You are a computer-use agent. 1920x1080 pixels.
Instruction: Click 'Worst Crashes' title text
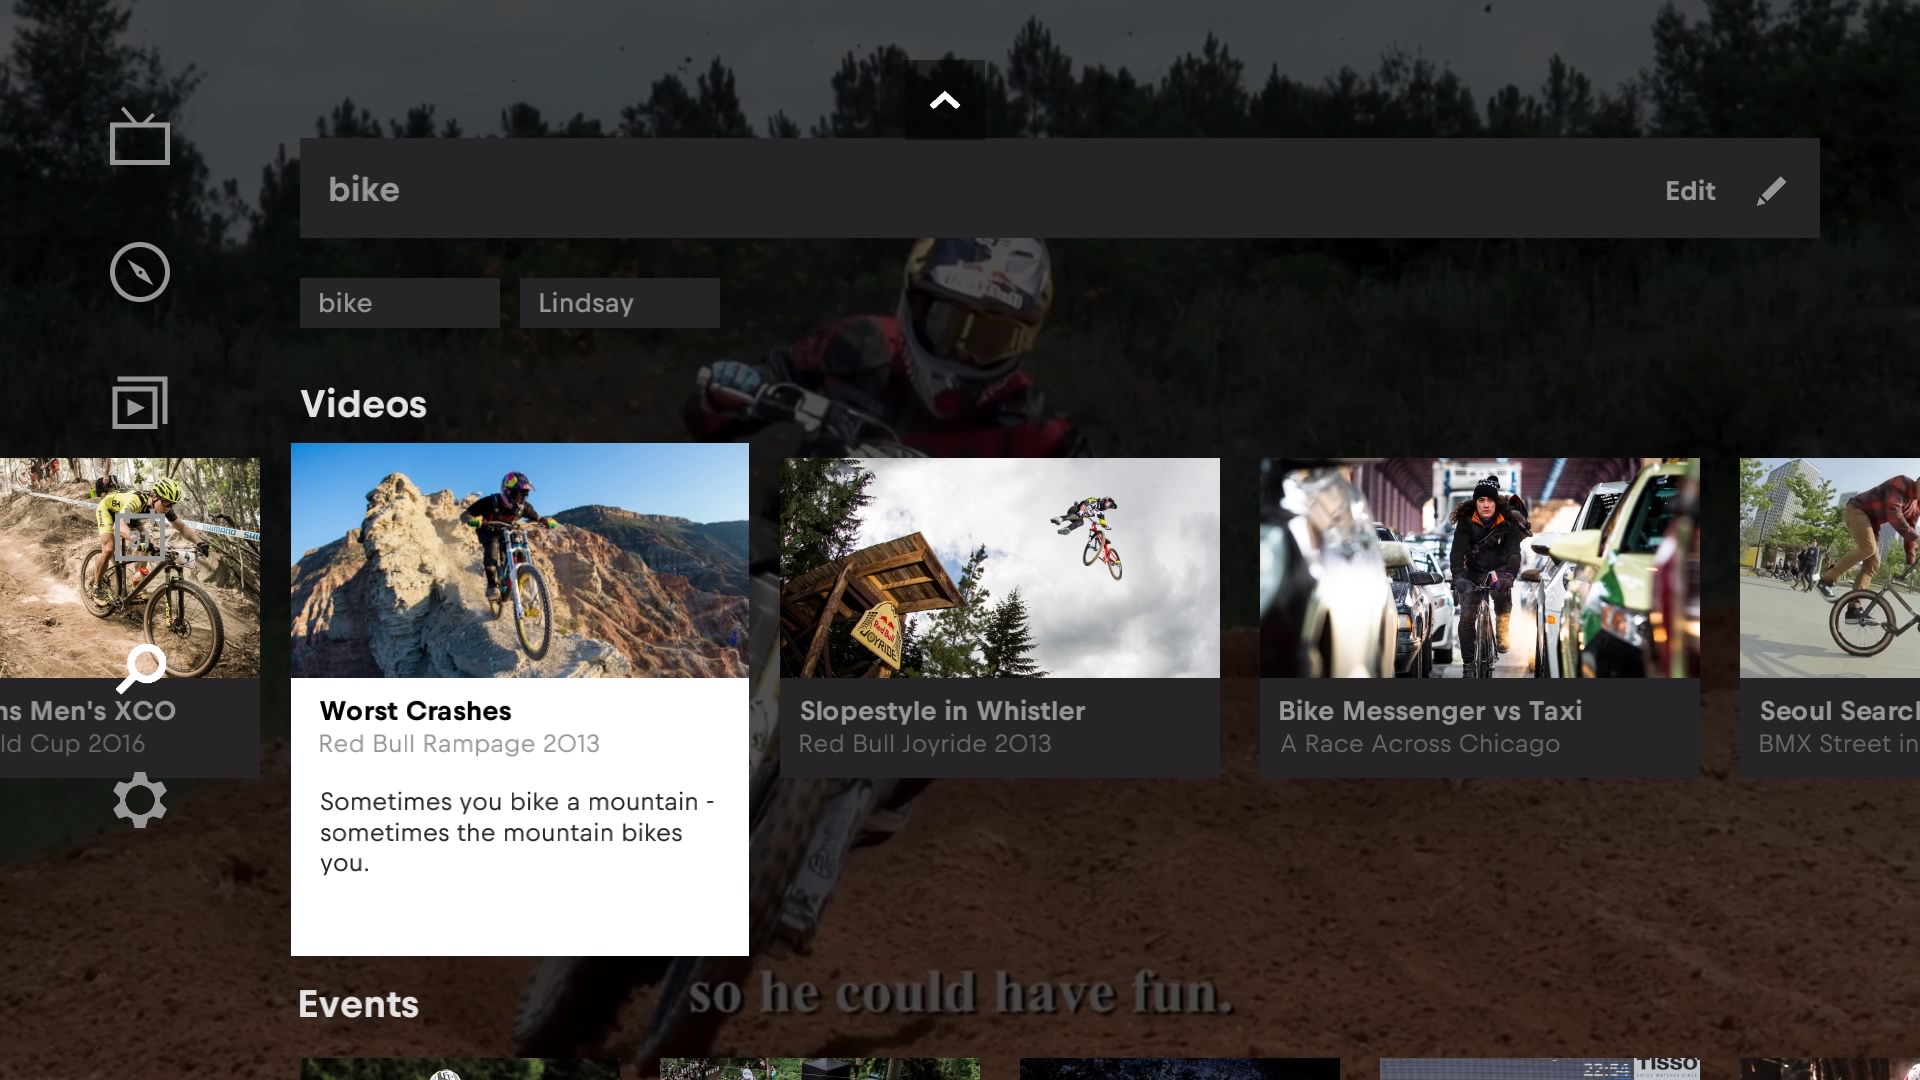(416, 711)
